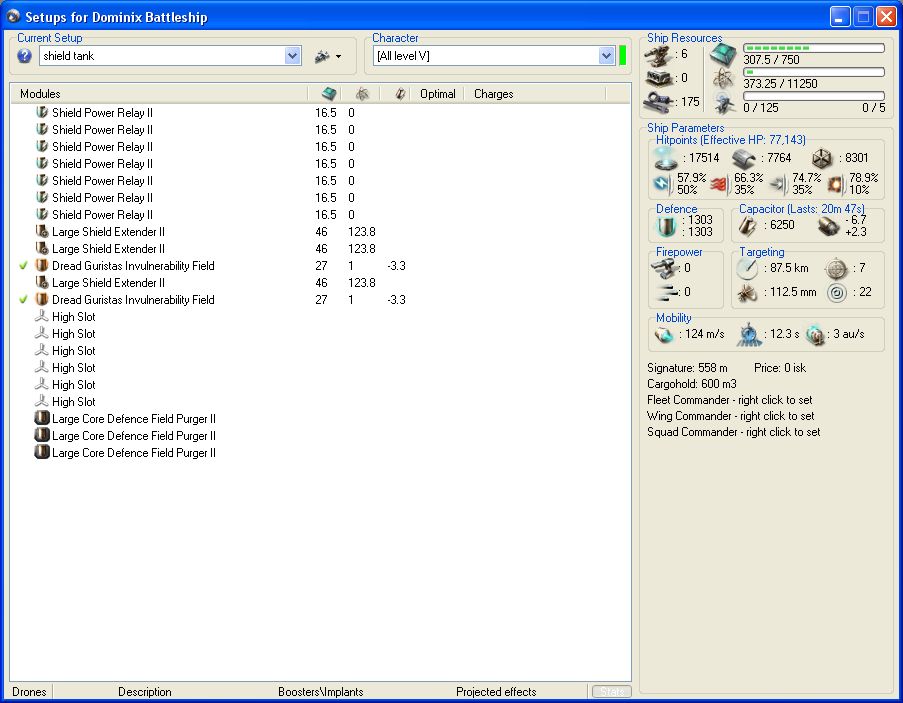This screenshot has width=903, height=703.
Task: Select the first Shield Power Relay II row
Action: pos(320,113)
